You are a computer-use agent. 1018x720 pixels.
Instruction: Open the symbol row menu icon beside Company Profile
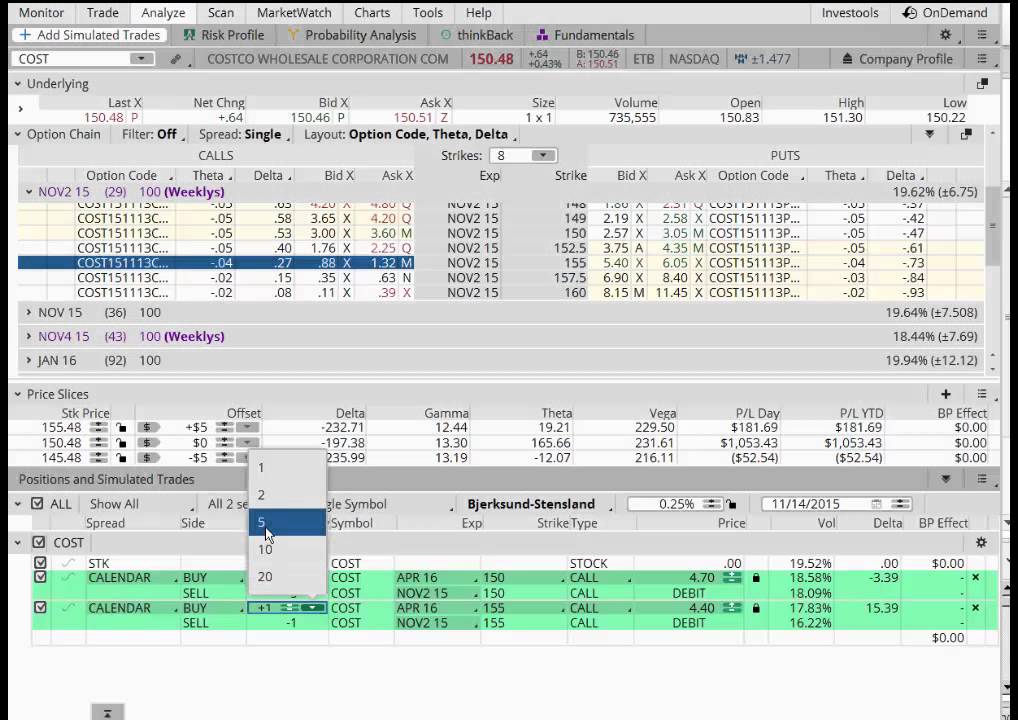click(x=982, y=59)
